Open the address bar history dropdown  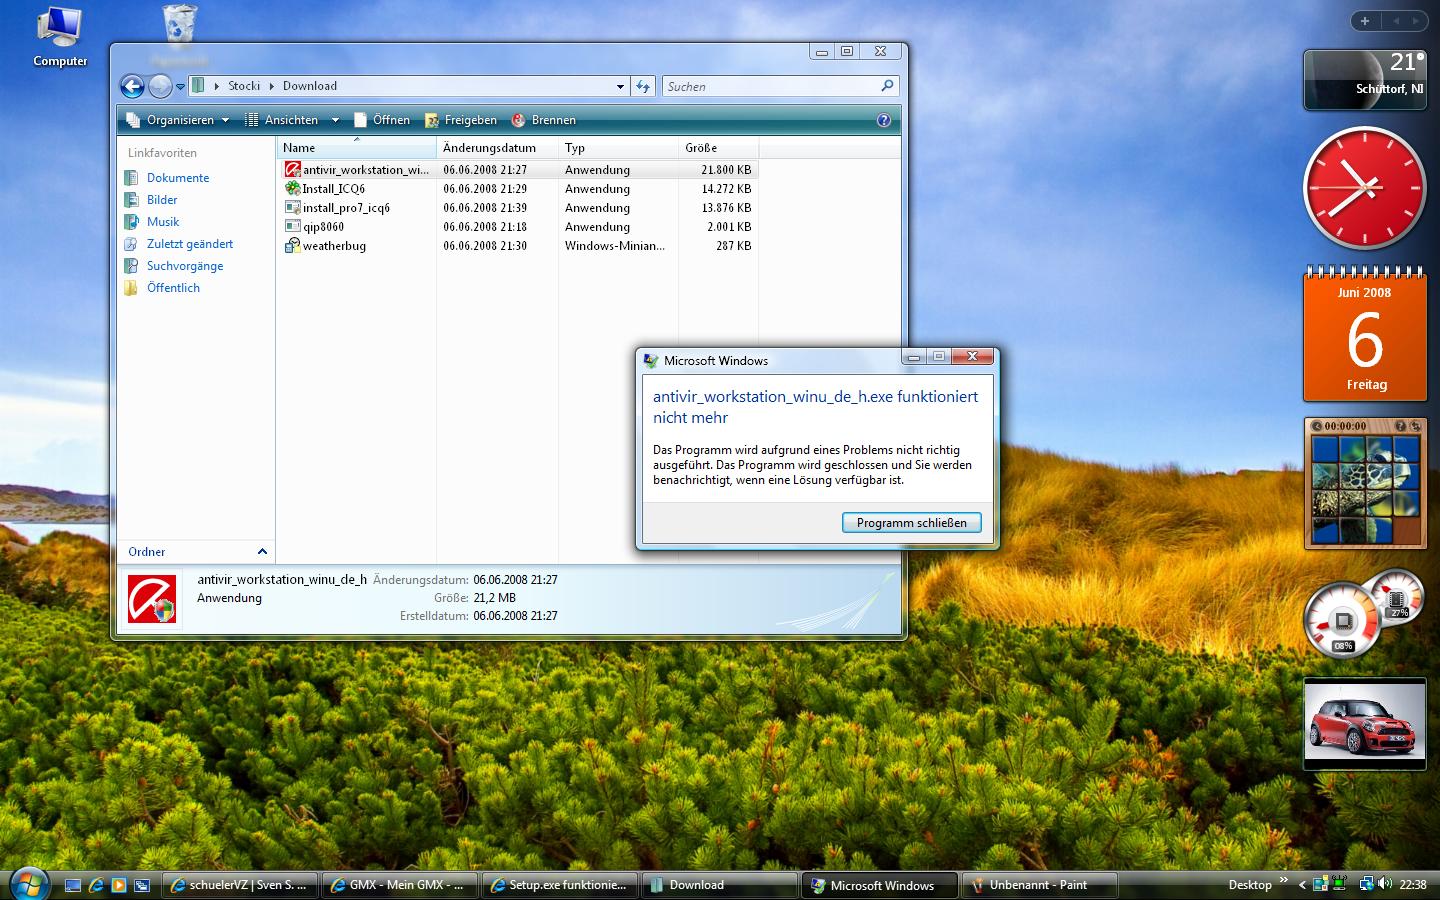pos(620,87)
